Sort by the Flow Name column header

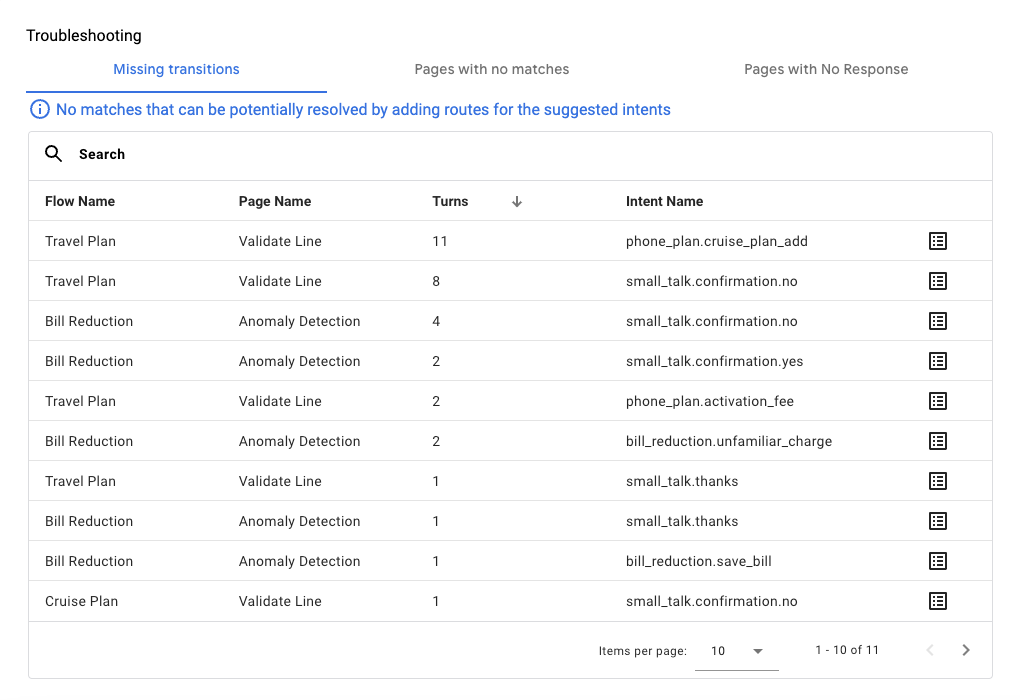click(x=80, y=201)
